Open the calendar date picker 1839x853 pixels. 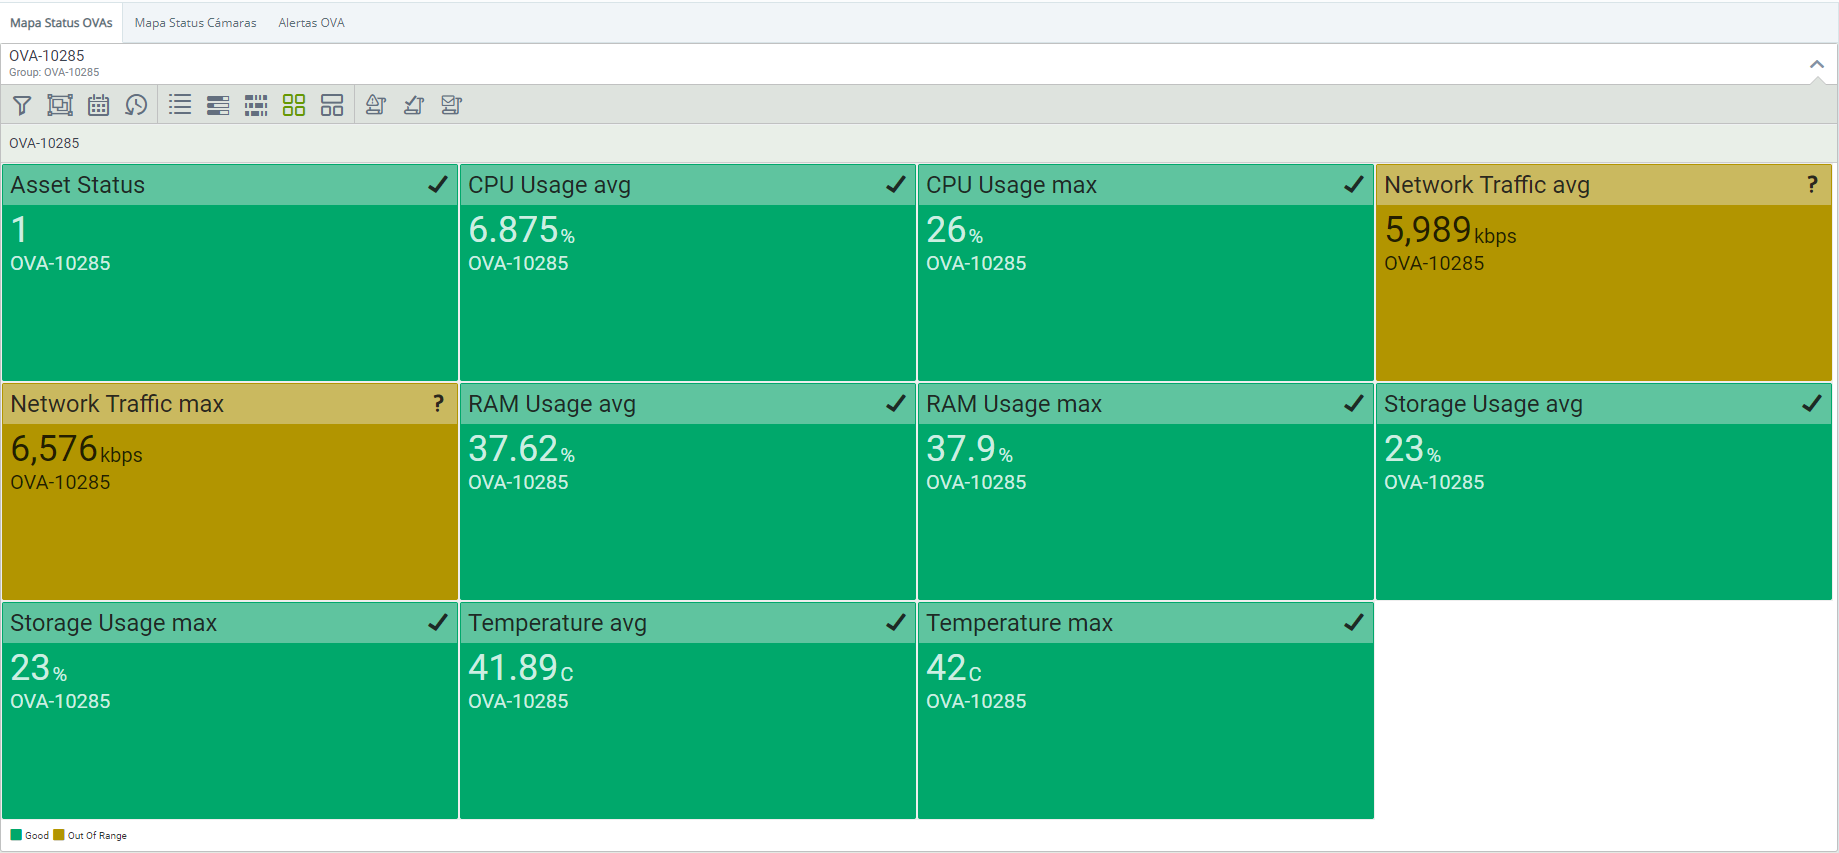pyautogui.click(x=98, y=105)
